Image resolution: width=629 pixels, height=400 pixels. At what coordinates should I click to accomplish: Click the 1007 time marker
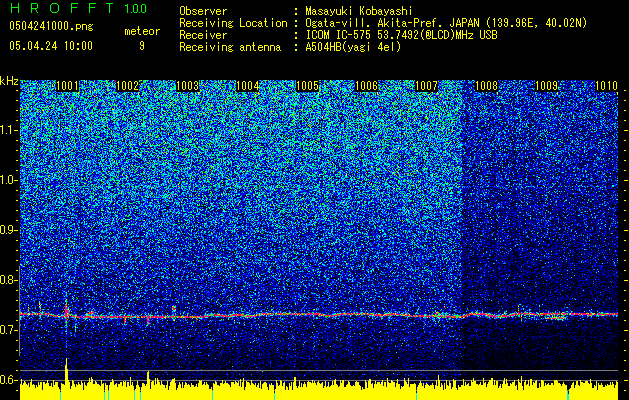tap(426, 86)
